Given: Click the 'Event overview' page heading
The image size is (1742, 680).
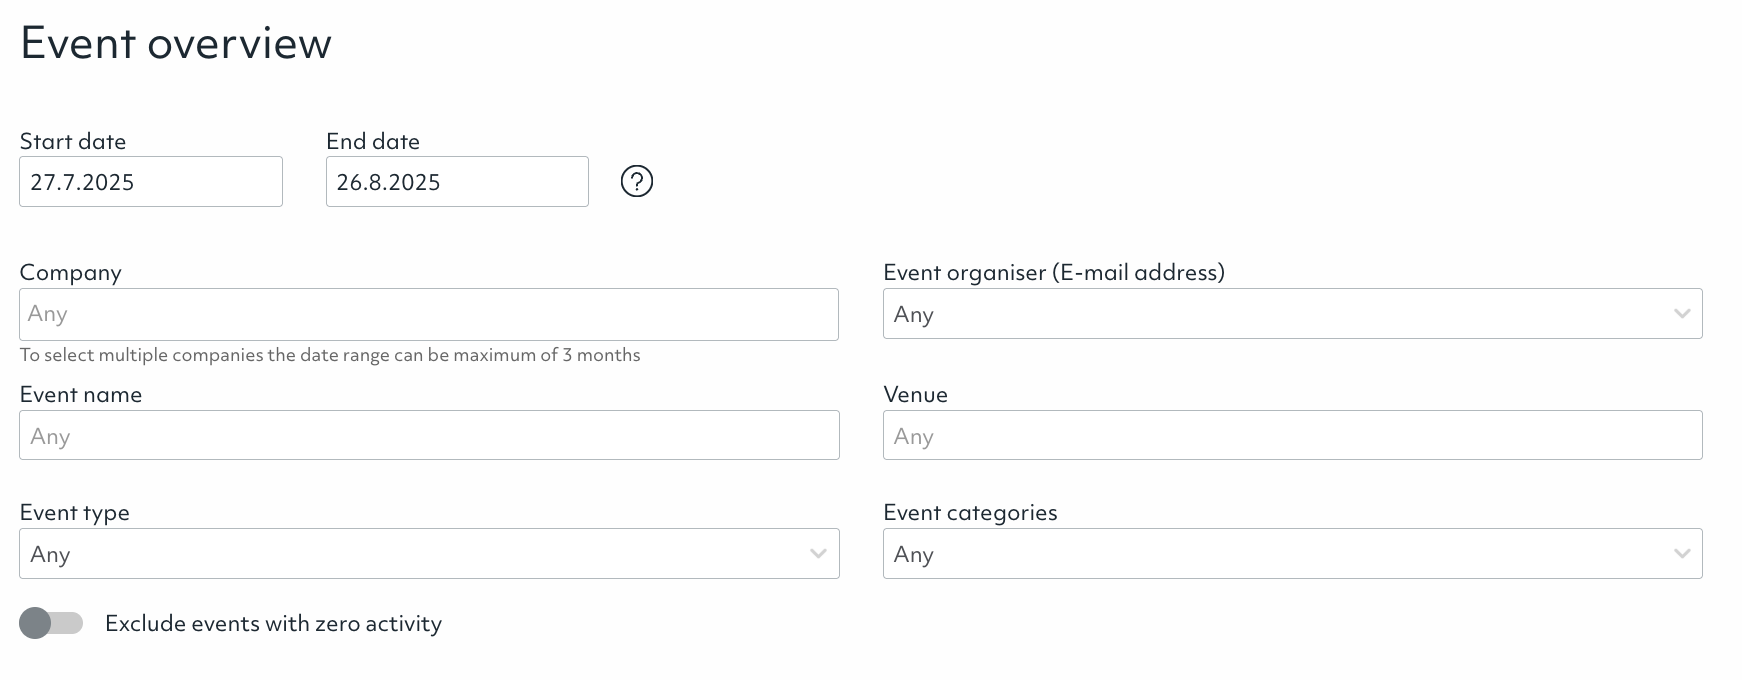Looking at the screenshot, I should 176,44.
